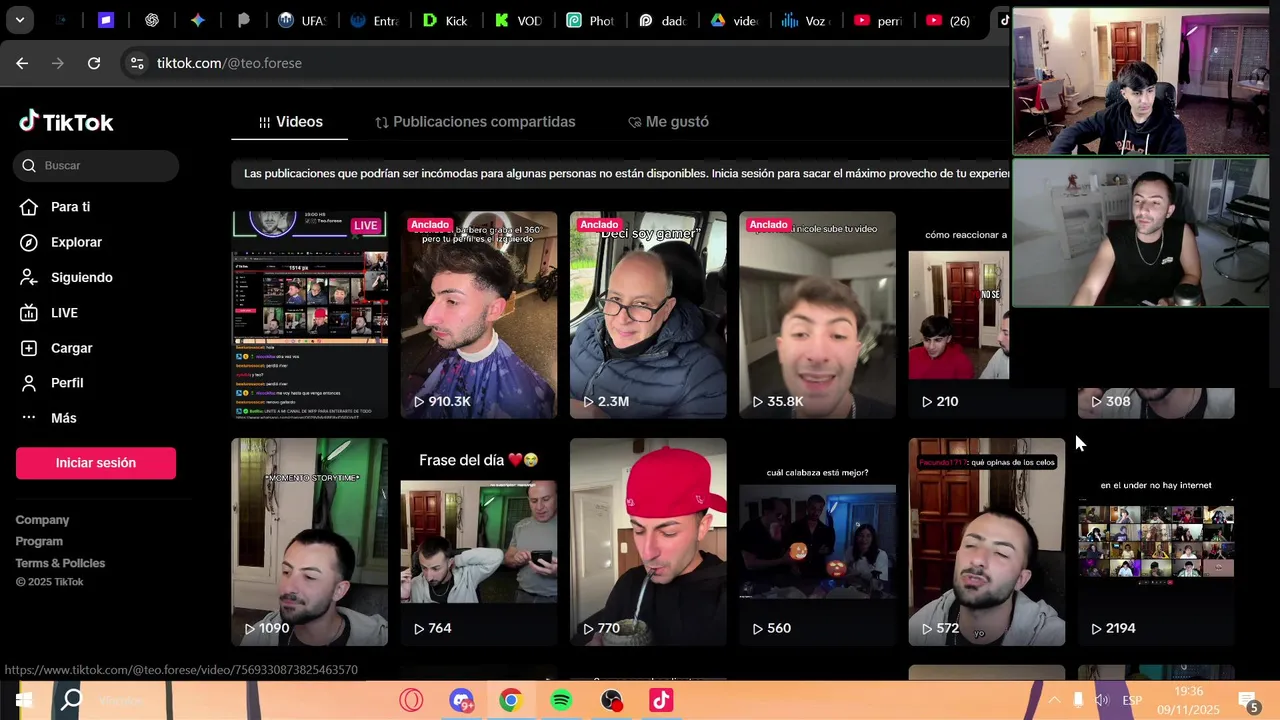Open pinned video with 35.8K views
The image size is (1280, 720).
817,314
